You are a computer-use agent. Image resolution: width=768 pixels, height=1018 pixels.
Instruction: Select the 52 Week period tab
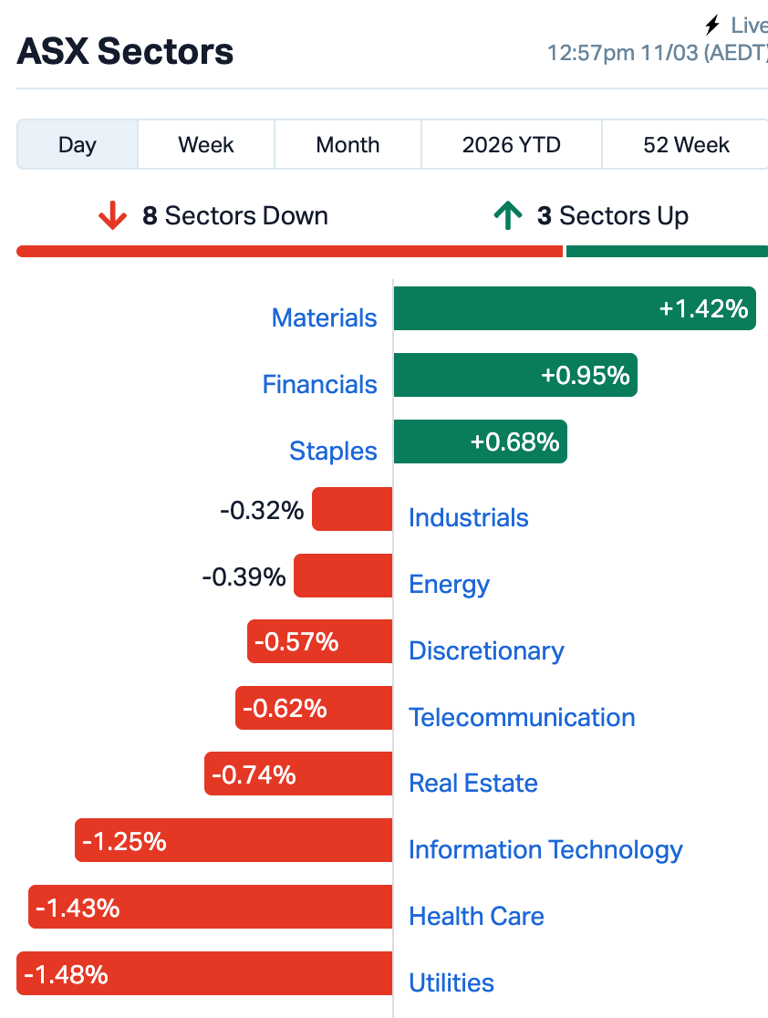click(x=686, y=144)
